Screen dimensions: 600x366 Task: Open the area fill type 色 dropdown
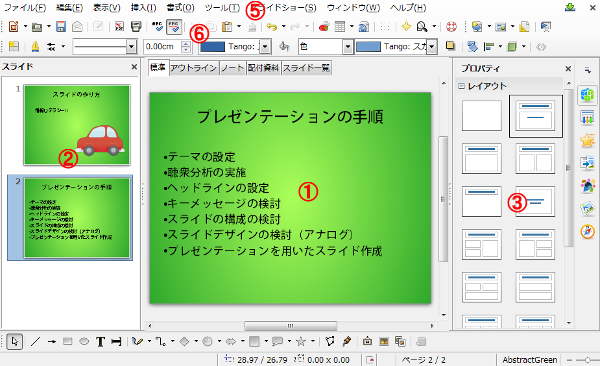(325, 47)
